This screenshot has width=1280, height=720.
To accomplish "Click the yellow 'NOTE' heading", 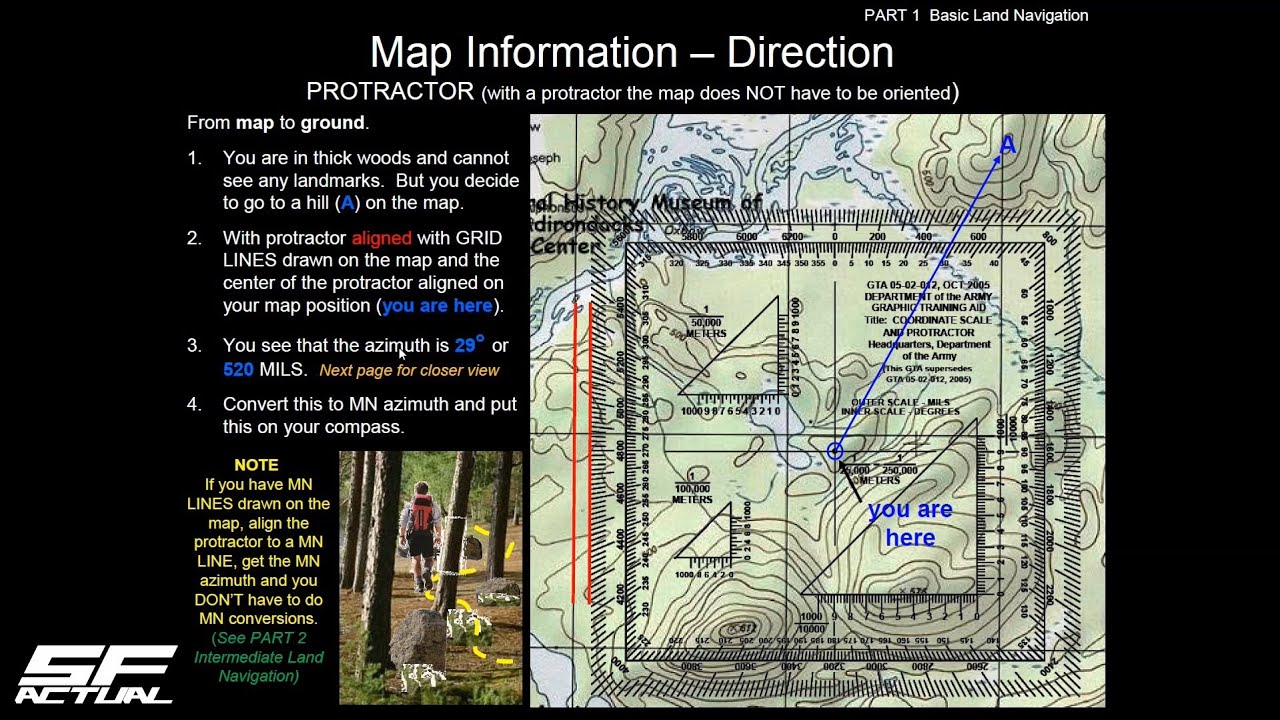I will [256, 465].
